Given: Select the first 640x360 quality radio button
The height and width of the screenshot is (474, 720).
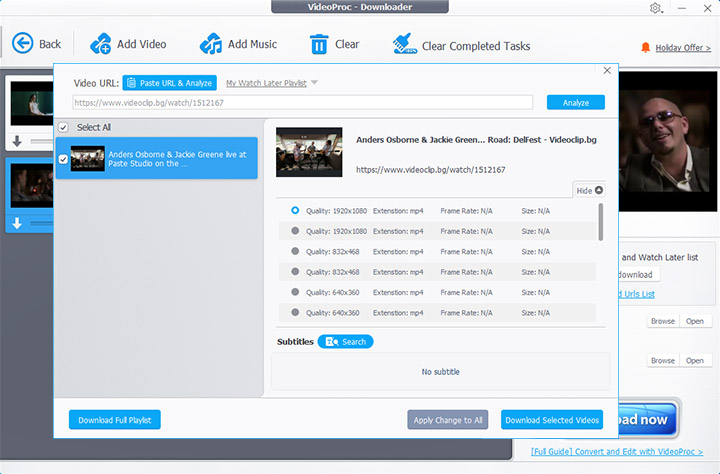Looking at the screenshot, I should (x=295, y=292).
